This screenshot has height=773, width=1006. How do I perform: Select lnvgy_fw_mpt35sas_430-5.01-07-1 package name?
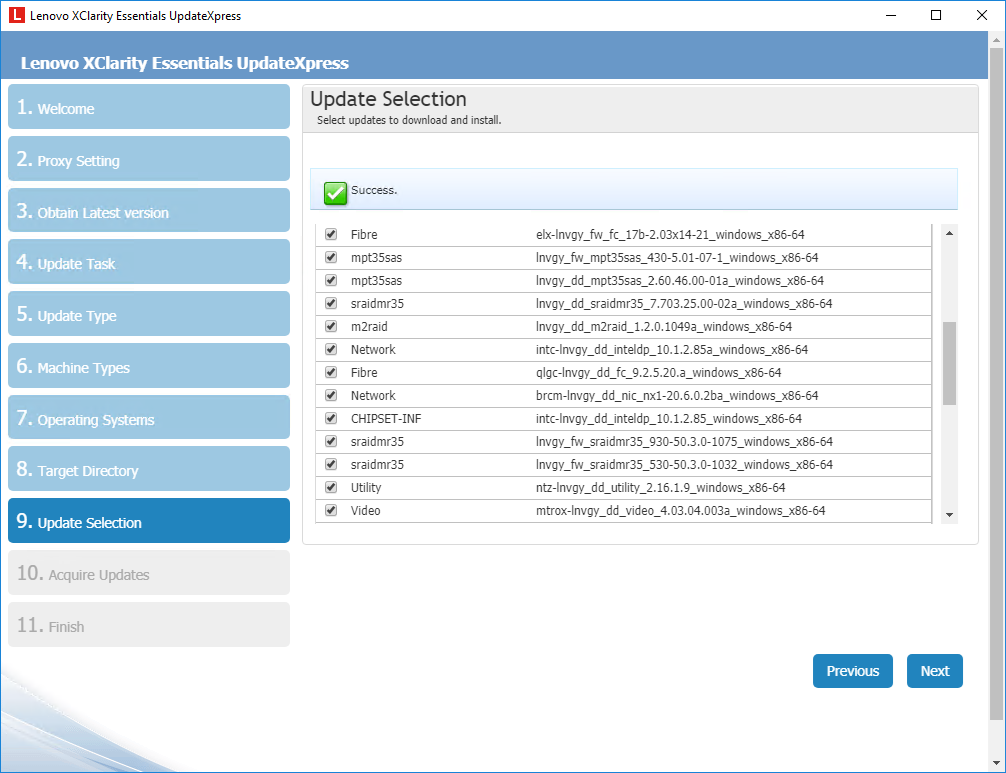tap(677, 257)
